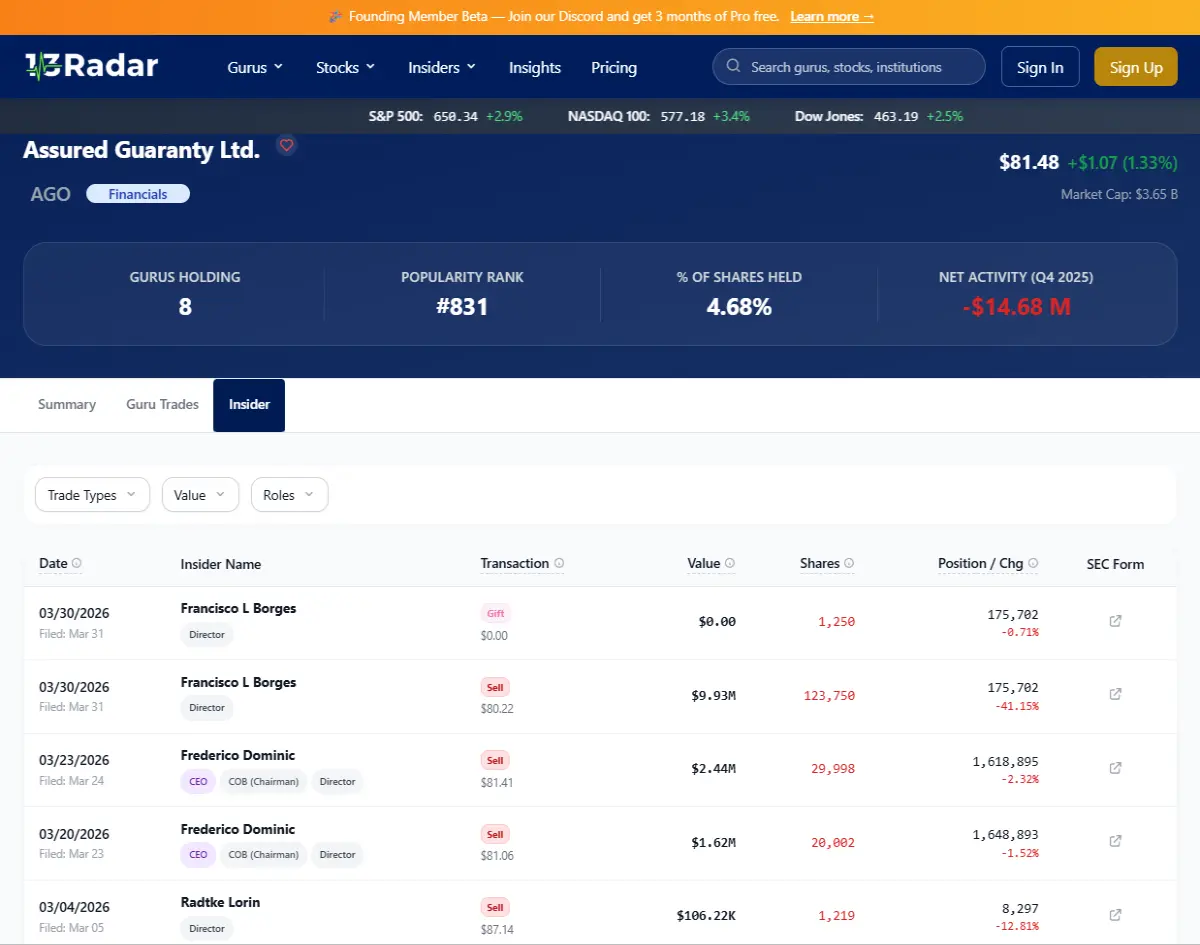The width and height of the screenshot is (1200, 945).
Task: Click info icon next to Shares header
Action: (849, 563)
